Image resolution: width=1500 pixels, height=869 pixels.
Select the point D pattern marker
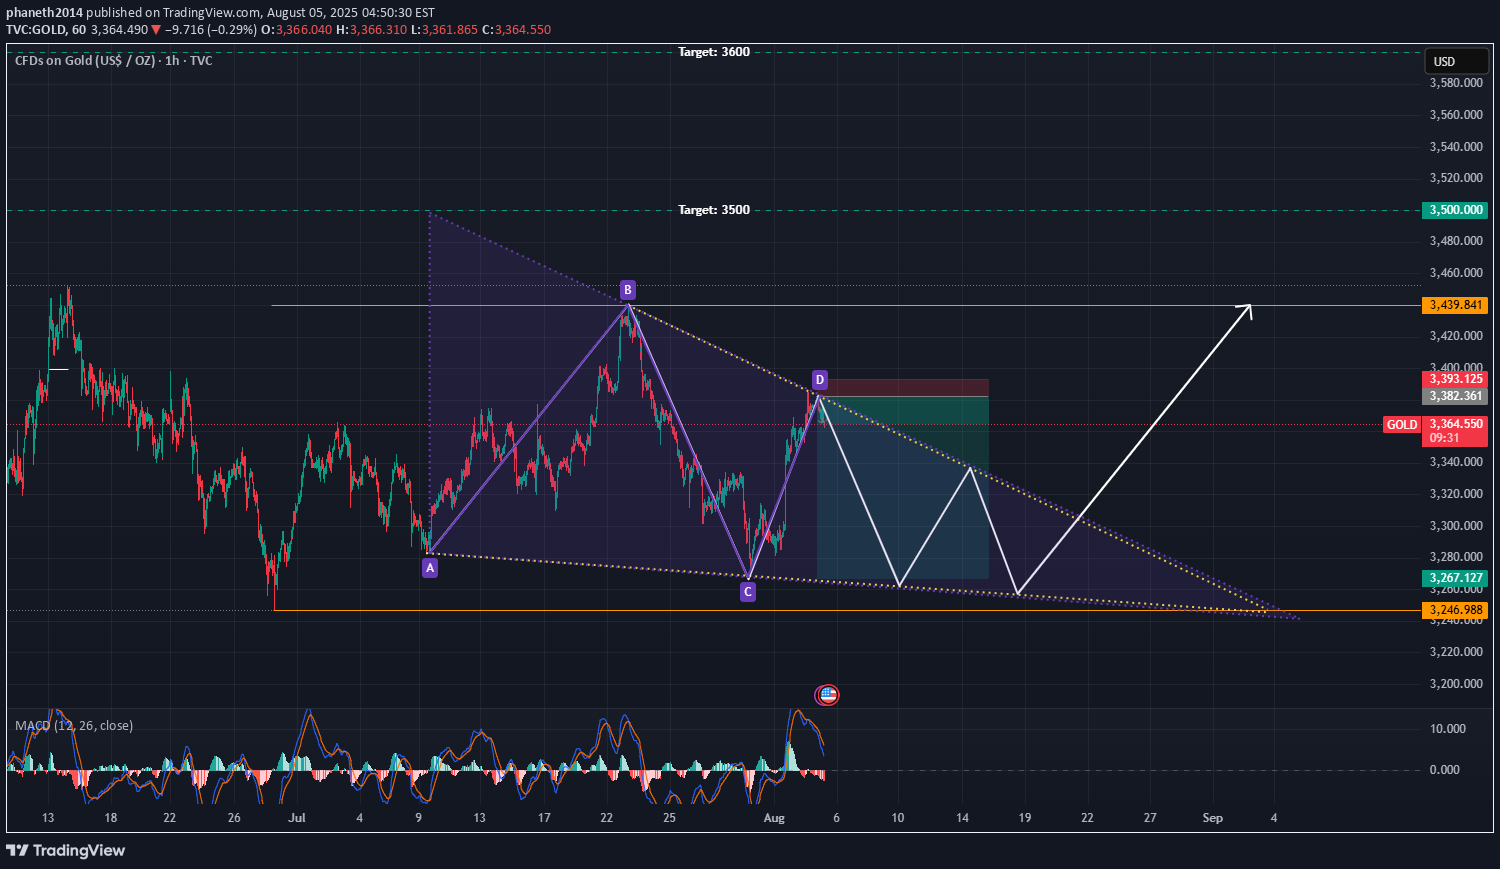(819, 380)
